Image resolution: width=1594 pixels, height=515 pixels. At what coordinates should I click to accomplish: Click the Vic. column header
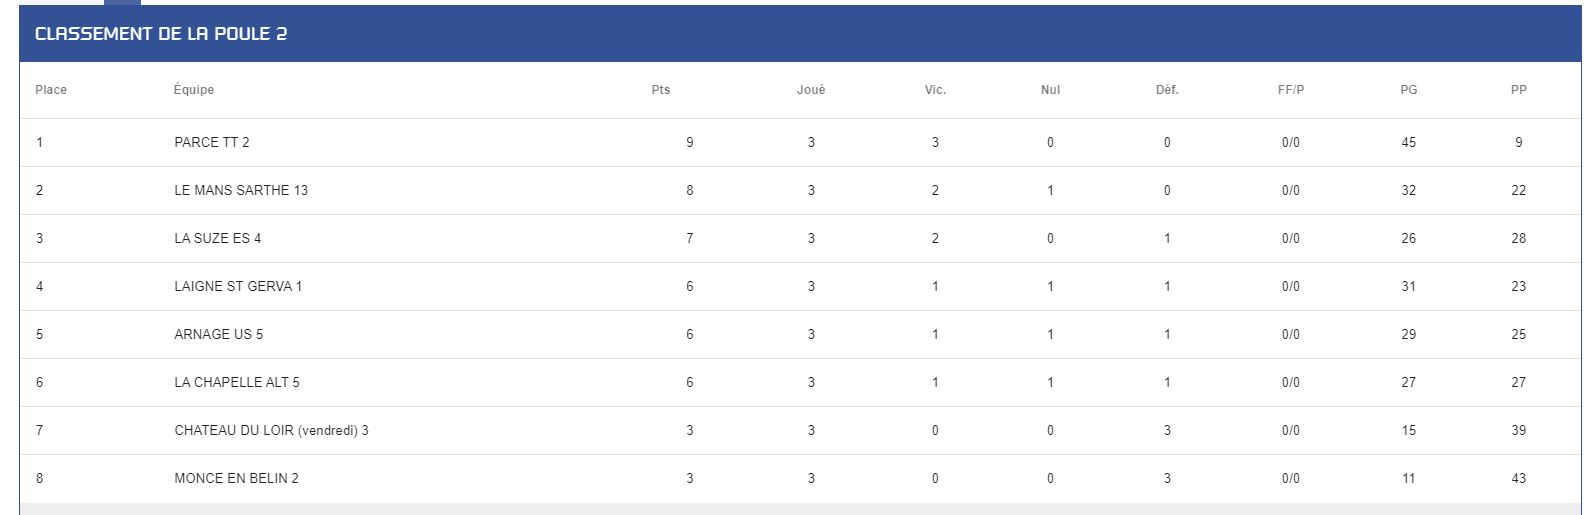tap(935, 90)
